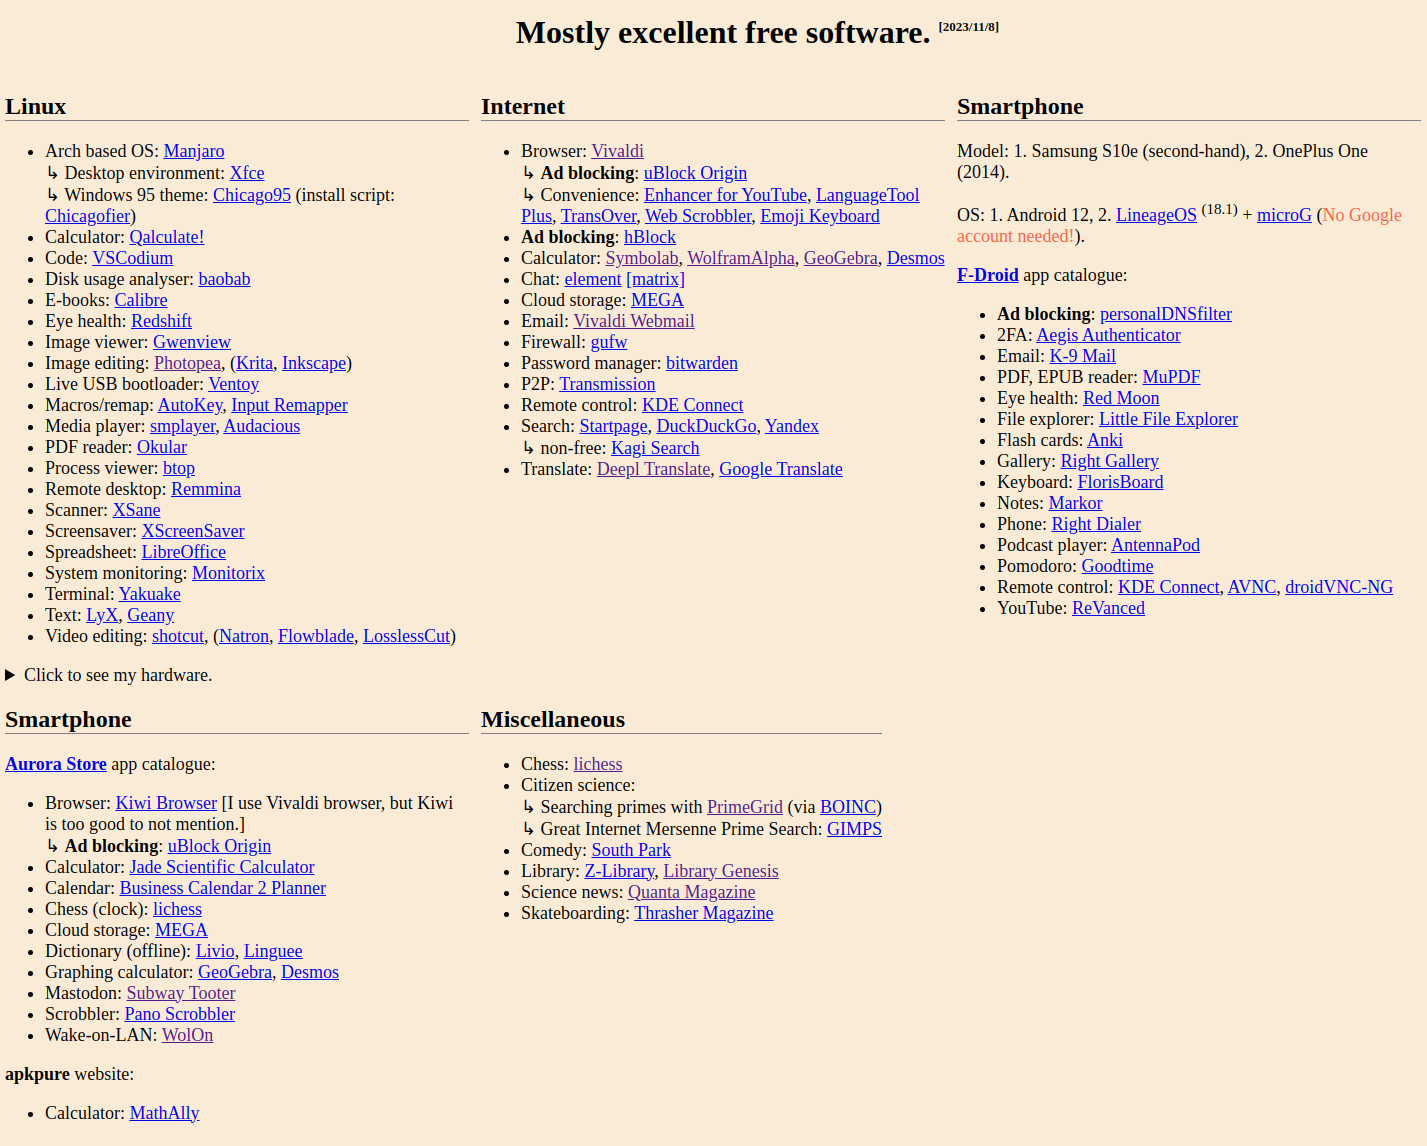
Task: Follow the Chicago95 theme link
Action: point(252,195)
